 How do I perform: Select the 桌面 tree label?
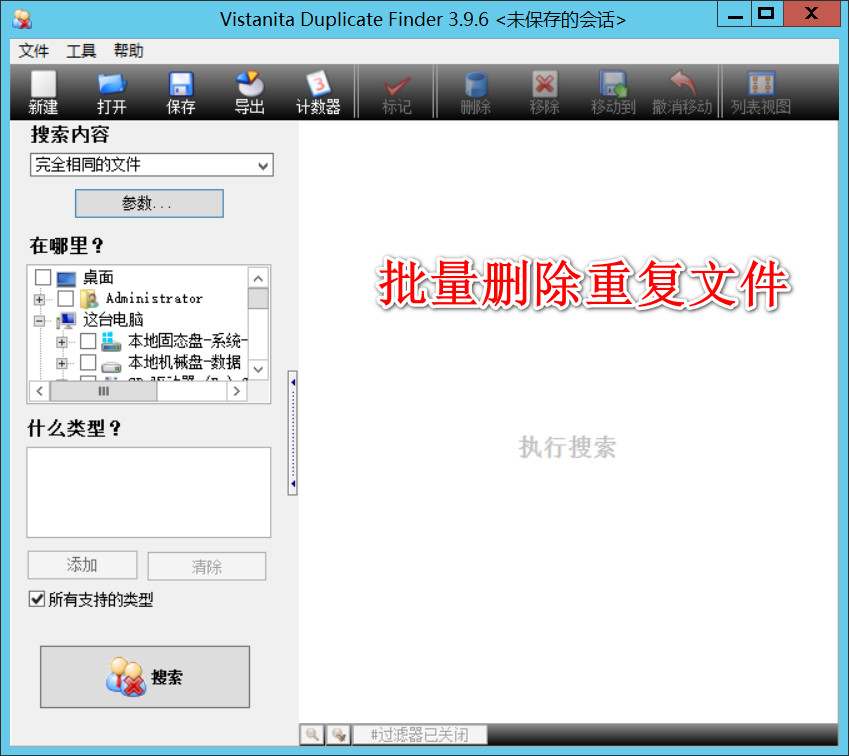coord(98,278)
